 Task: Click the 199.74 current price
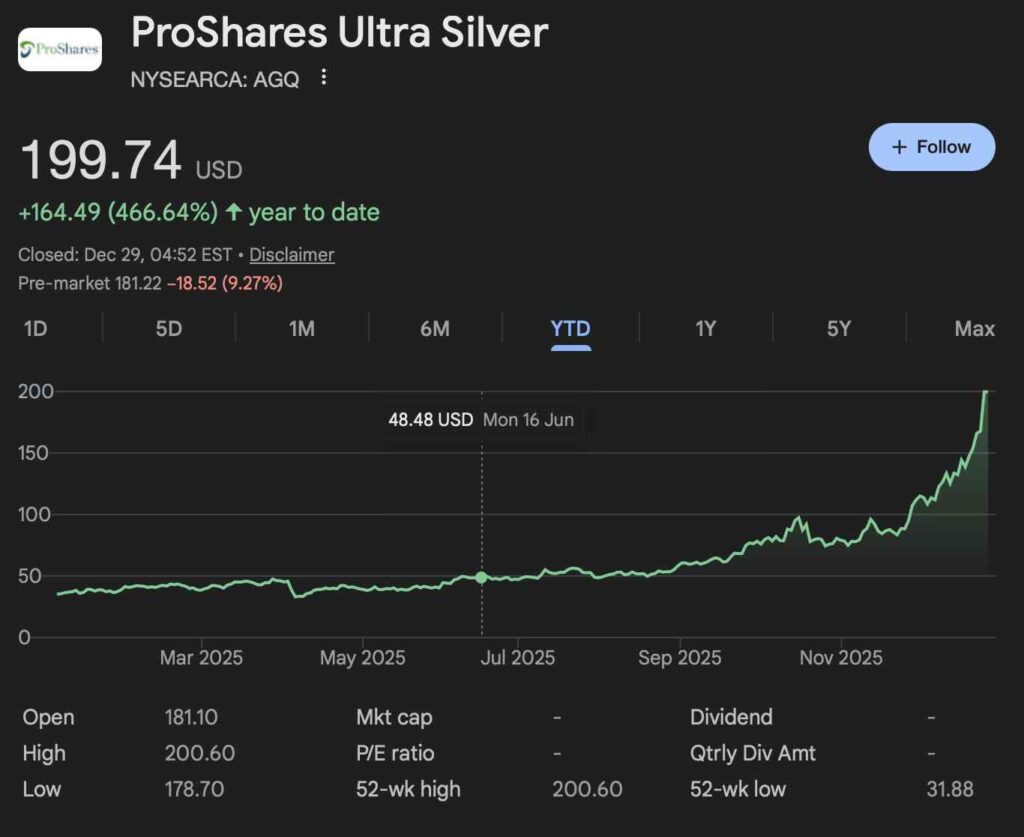point(101,161)
